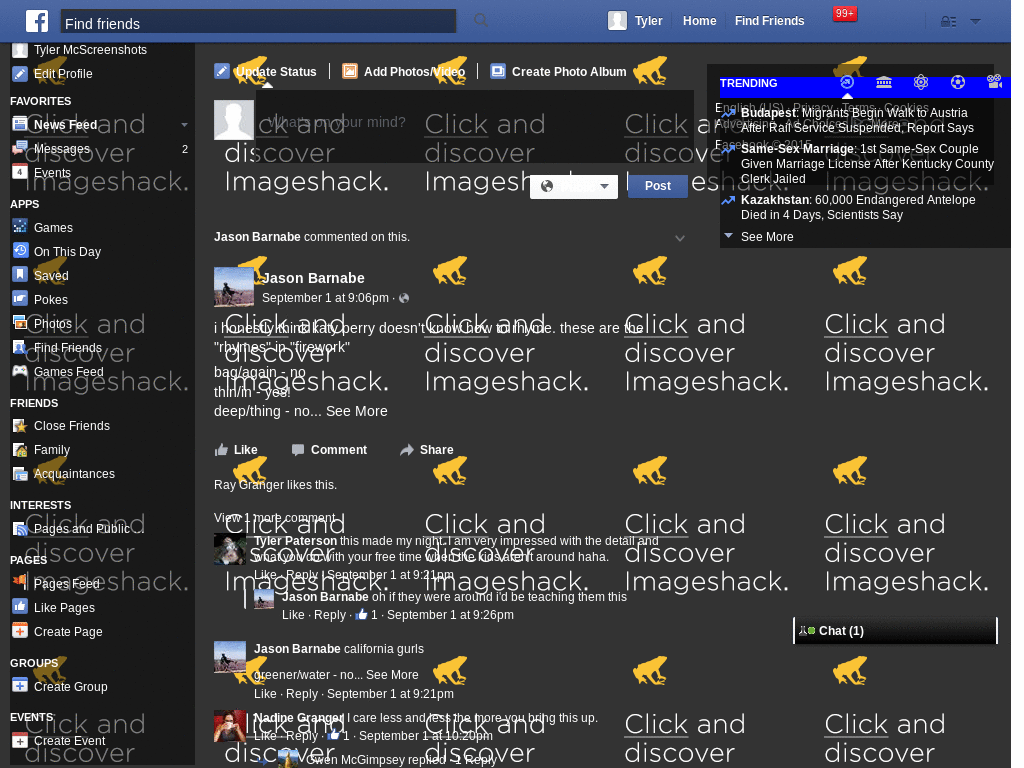Viewport: 1024px width, 768px height.
Task: Open Messages in sidebar
Action: [61, 149]
